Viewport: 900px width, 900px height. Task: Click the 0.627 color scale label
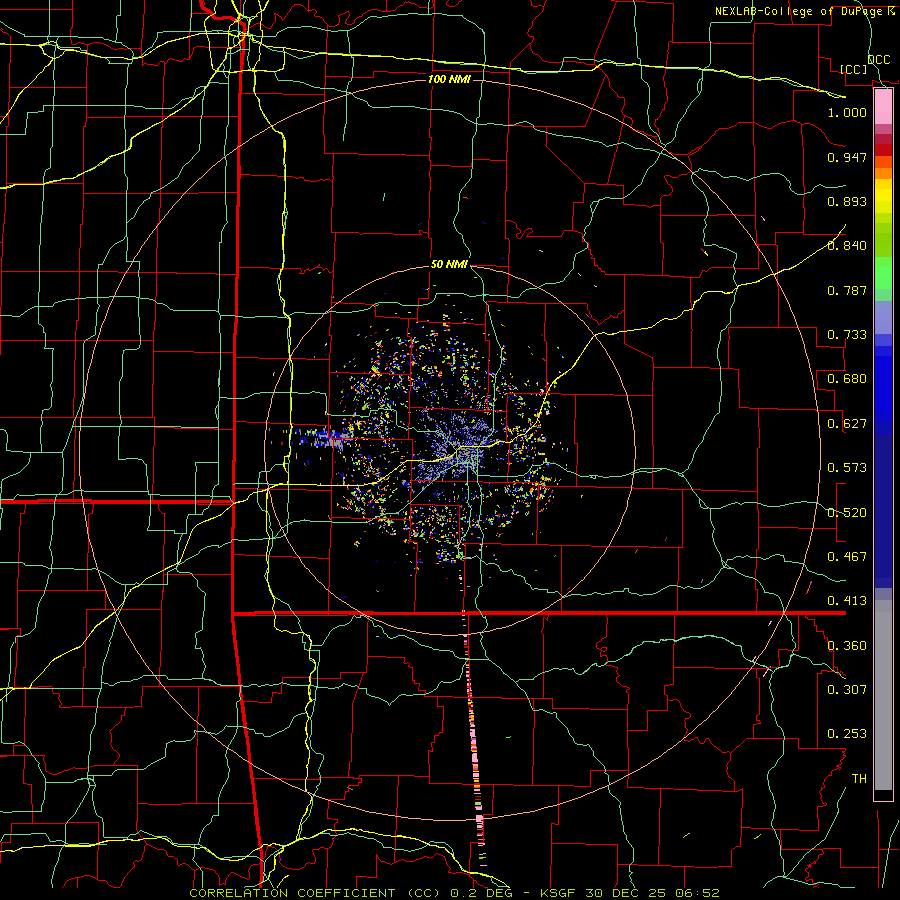click(847, 424)
